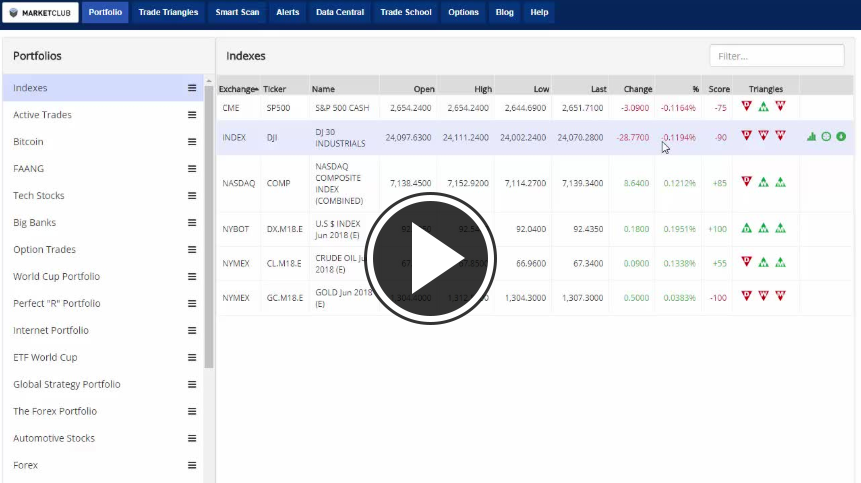This screenshot has width=861, height=483.
Task: Open the Trade School tab
Action: click(x=406, y=12)
